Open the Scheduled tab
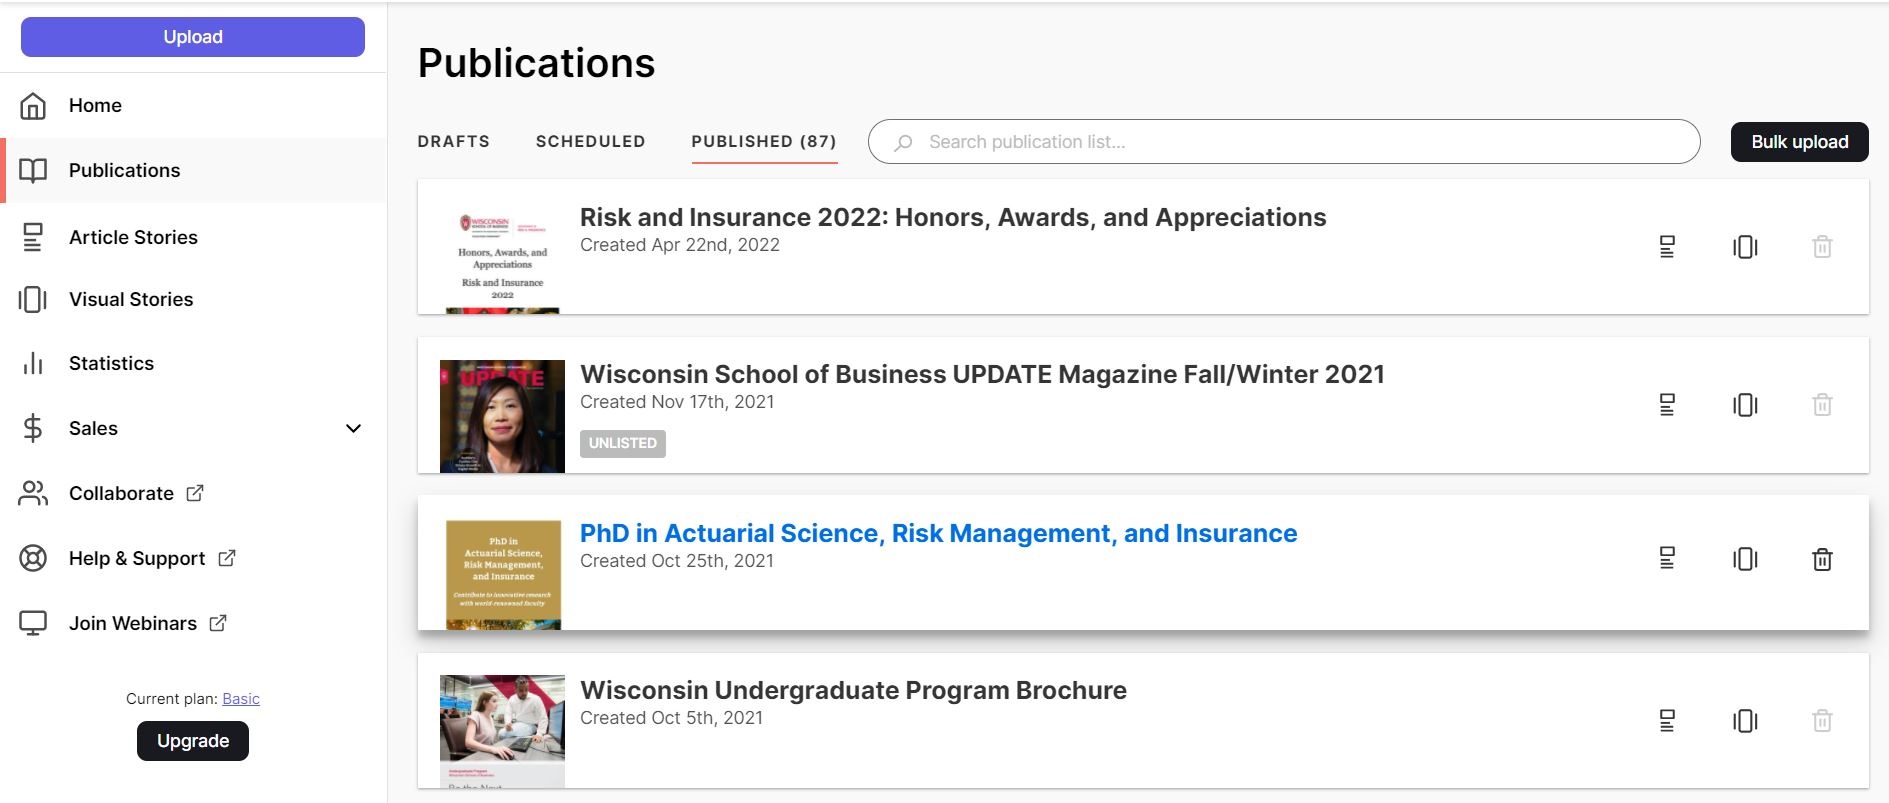Screen dimensions: 1889x803 click(590, 142)
